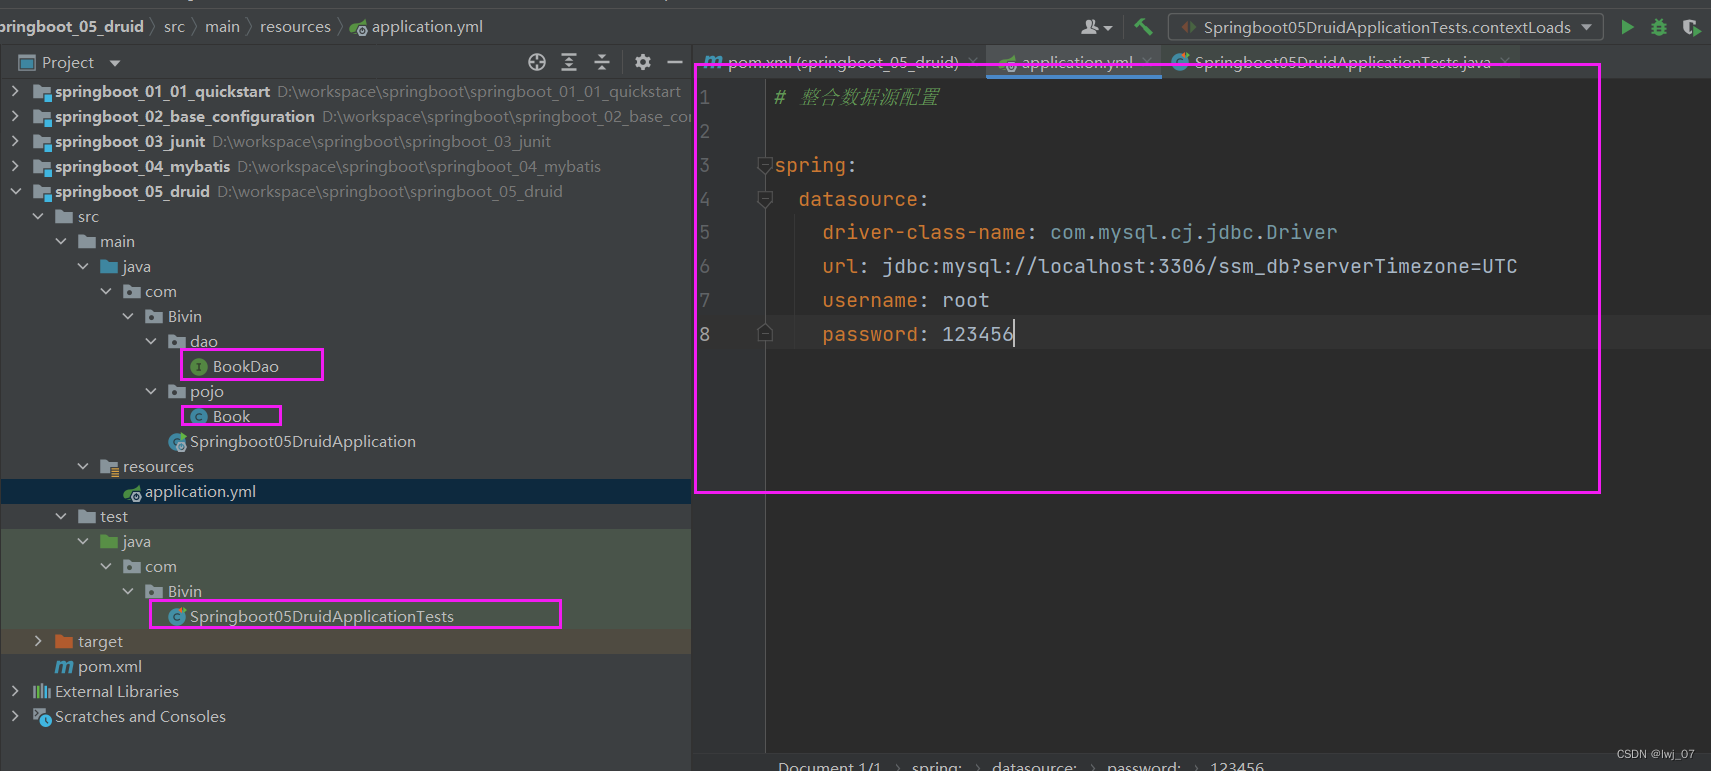
Task: Collapse all nodes in Project panel
Action: [602, 62]
